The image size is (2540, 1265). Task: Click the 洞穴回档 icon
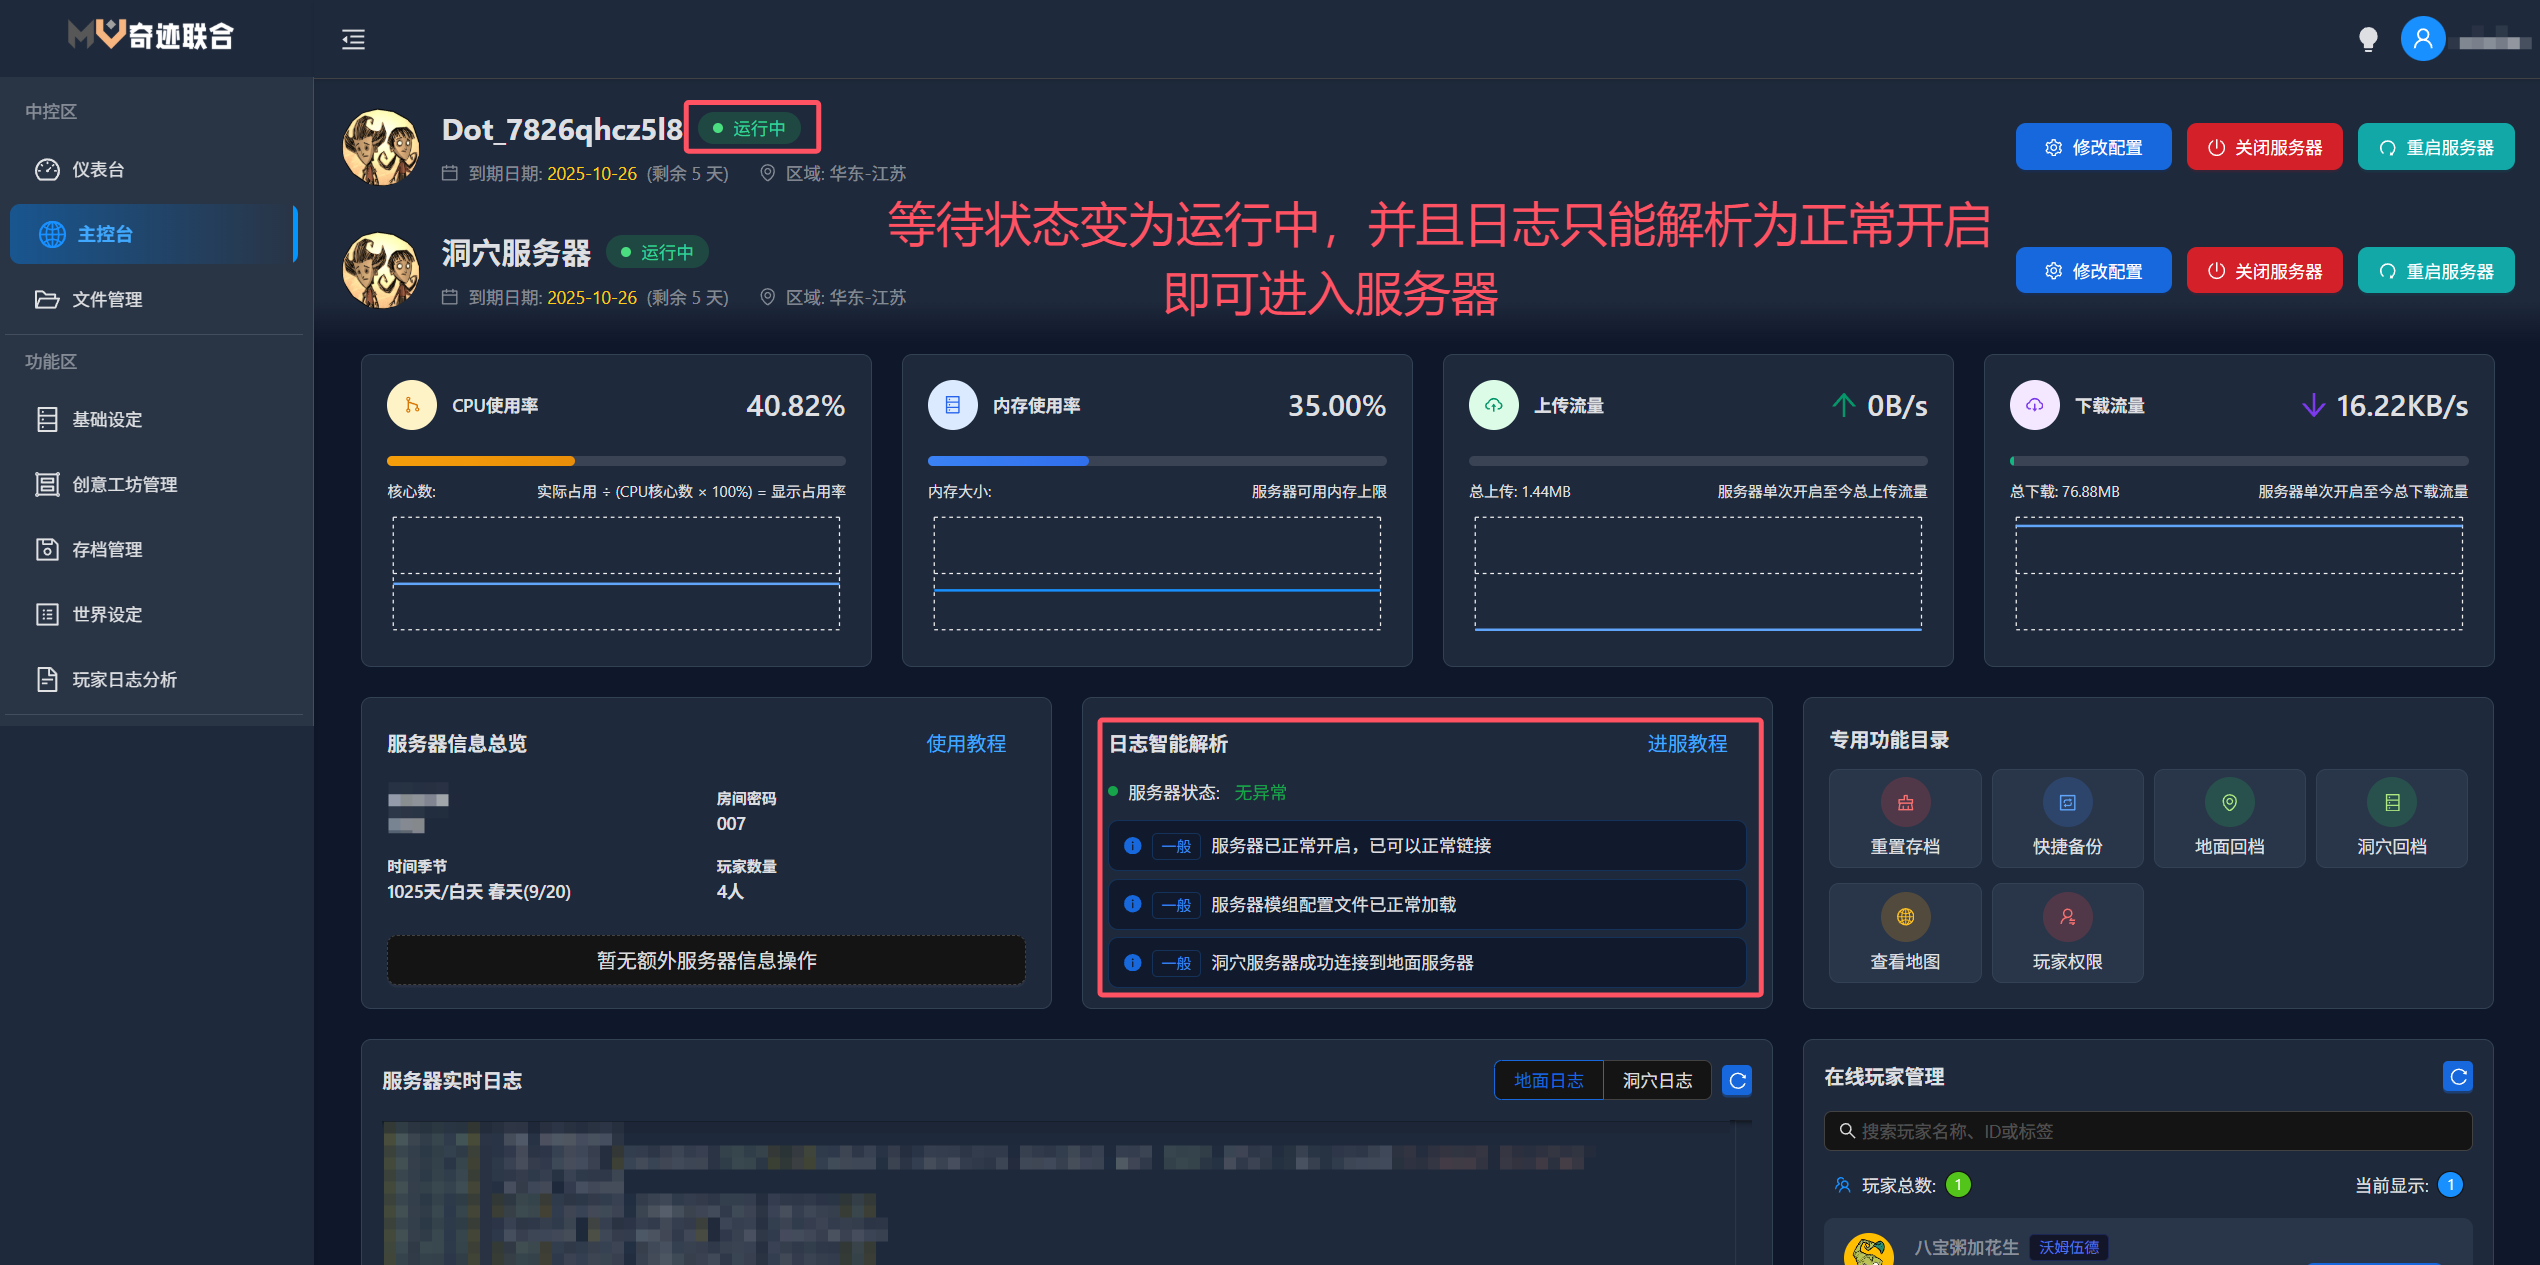click(x=2391, y=817)
